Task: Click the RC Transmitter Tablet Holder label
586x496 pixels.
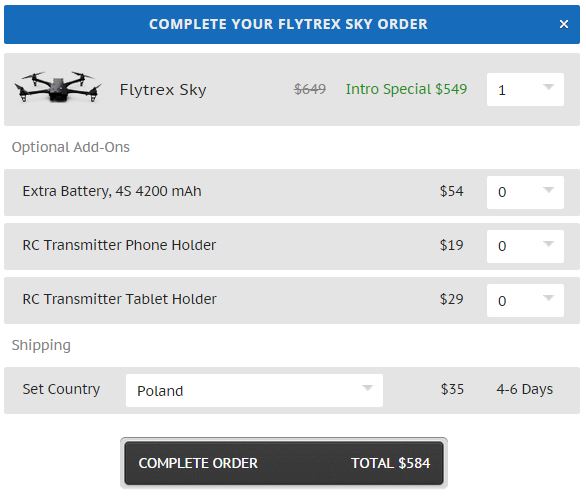Action: (120, 299)
